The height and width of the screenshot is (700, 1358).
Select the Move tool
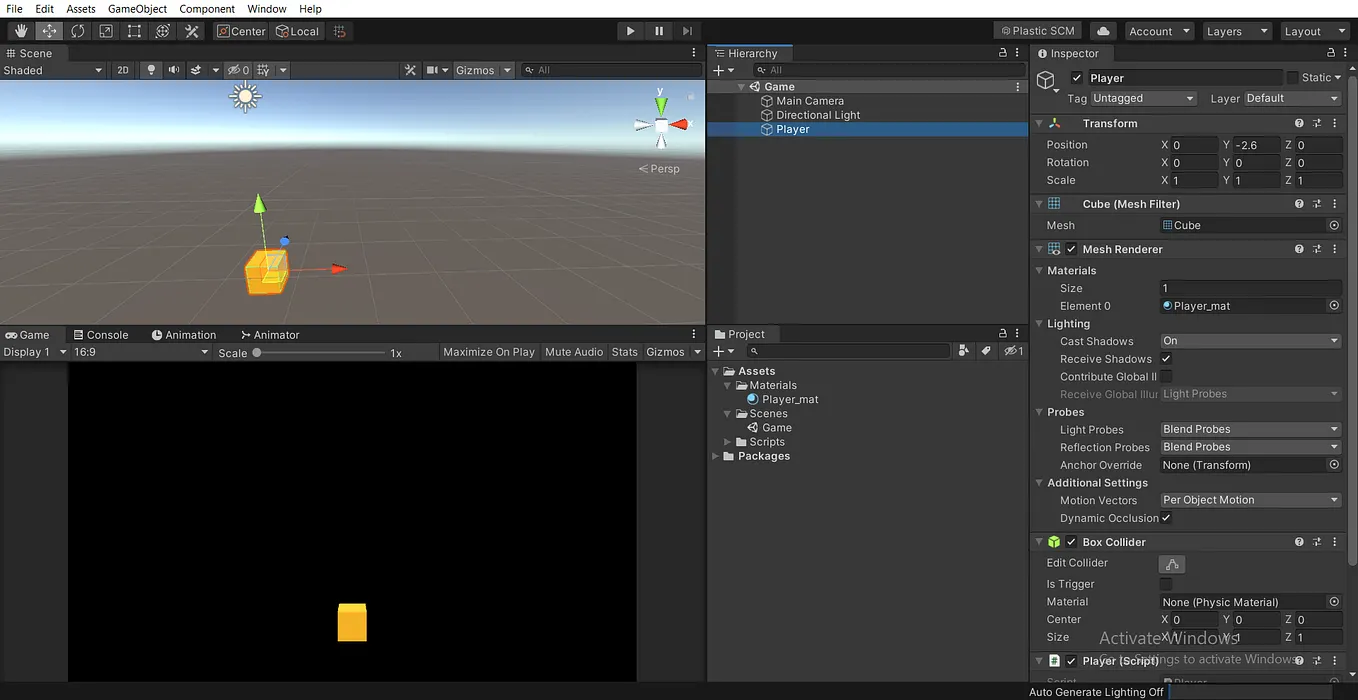pyautogui.click(x=48, y=31)
